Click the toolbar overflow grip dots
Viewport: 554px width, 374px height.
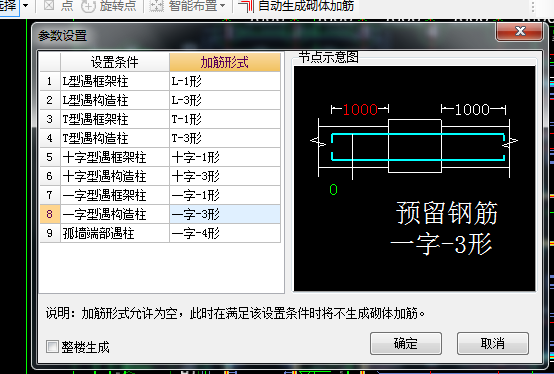533,6
